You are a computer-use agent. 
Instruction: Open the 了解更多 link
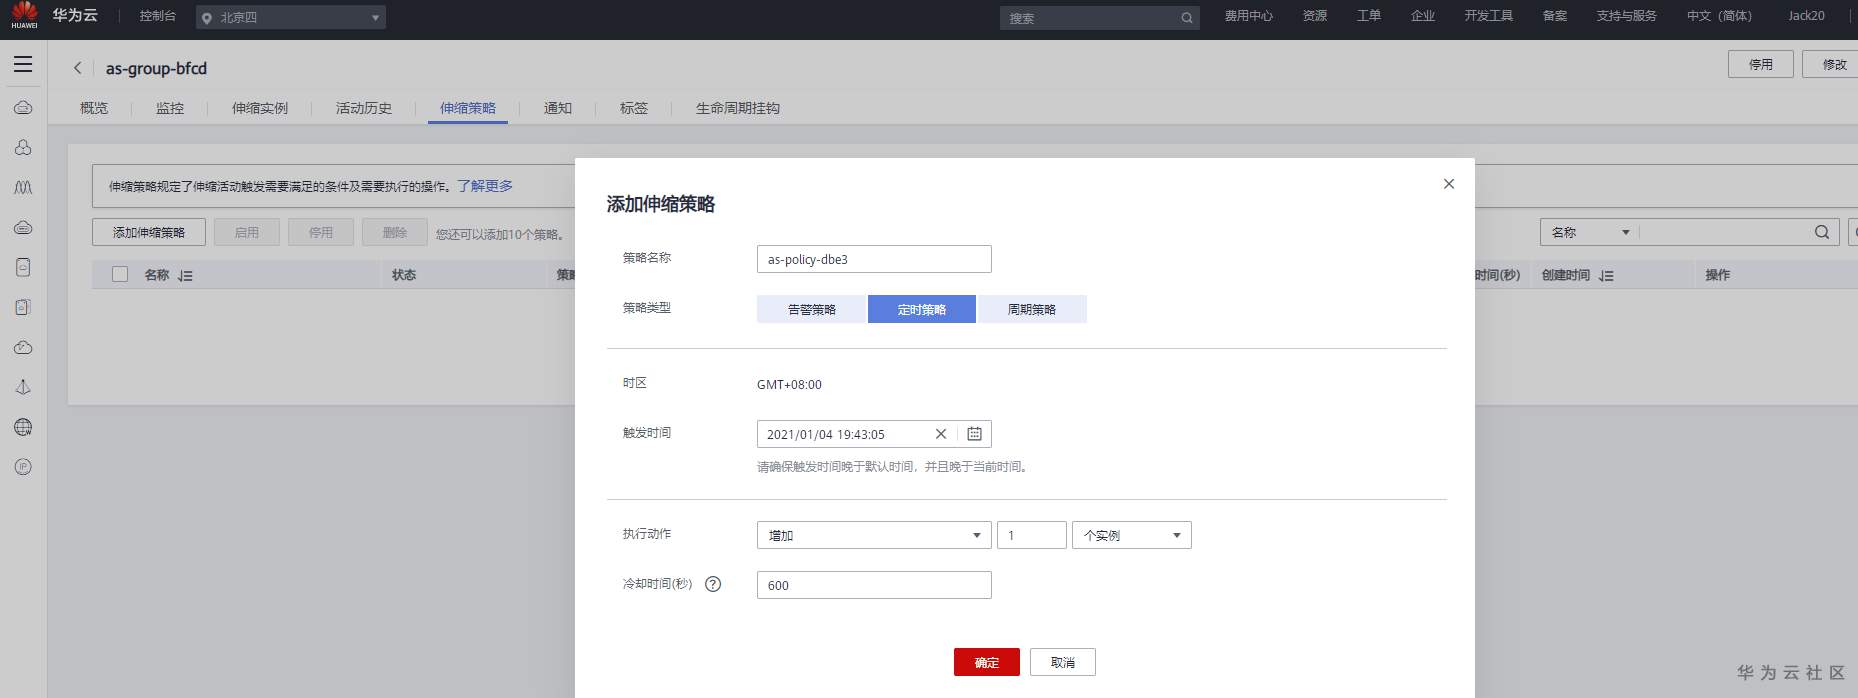click(x=485, y=186)
